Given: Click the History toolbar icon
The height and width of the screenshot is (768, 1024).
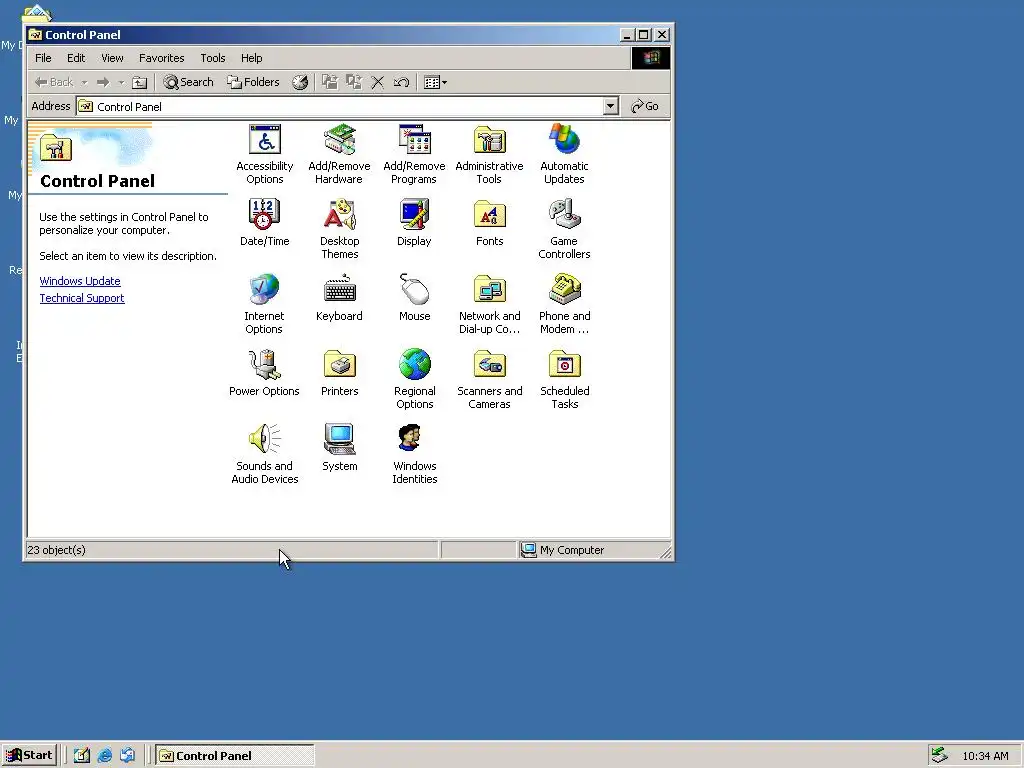Looking at the screenshot, I should point(300,82).
